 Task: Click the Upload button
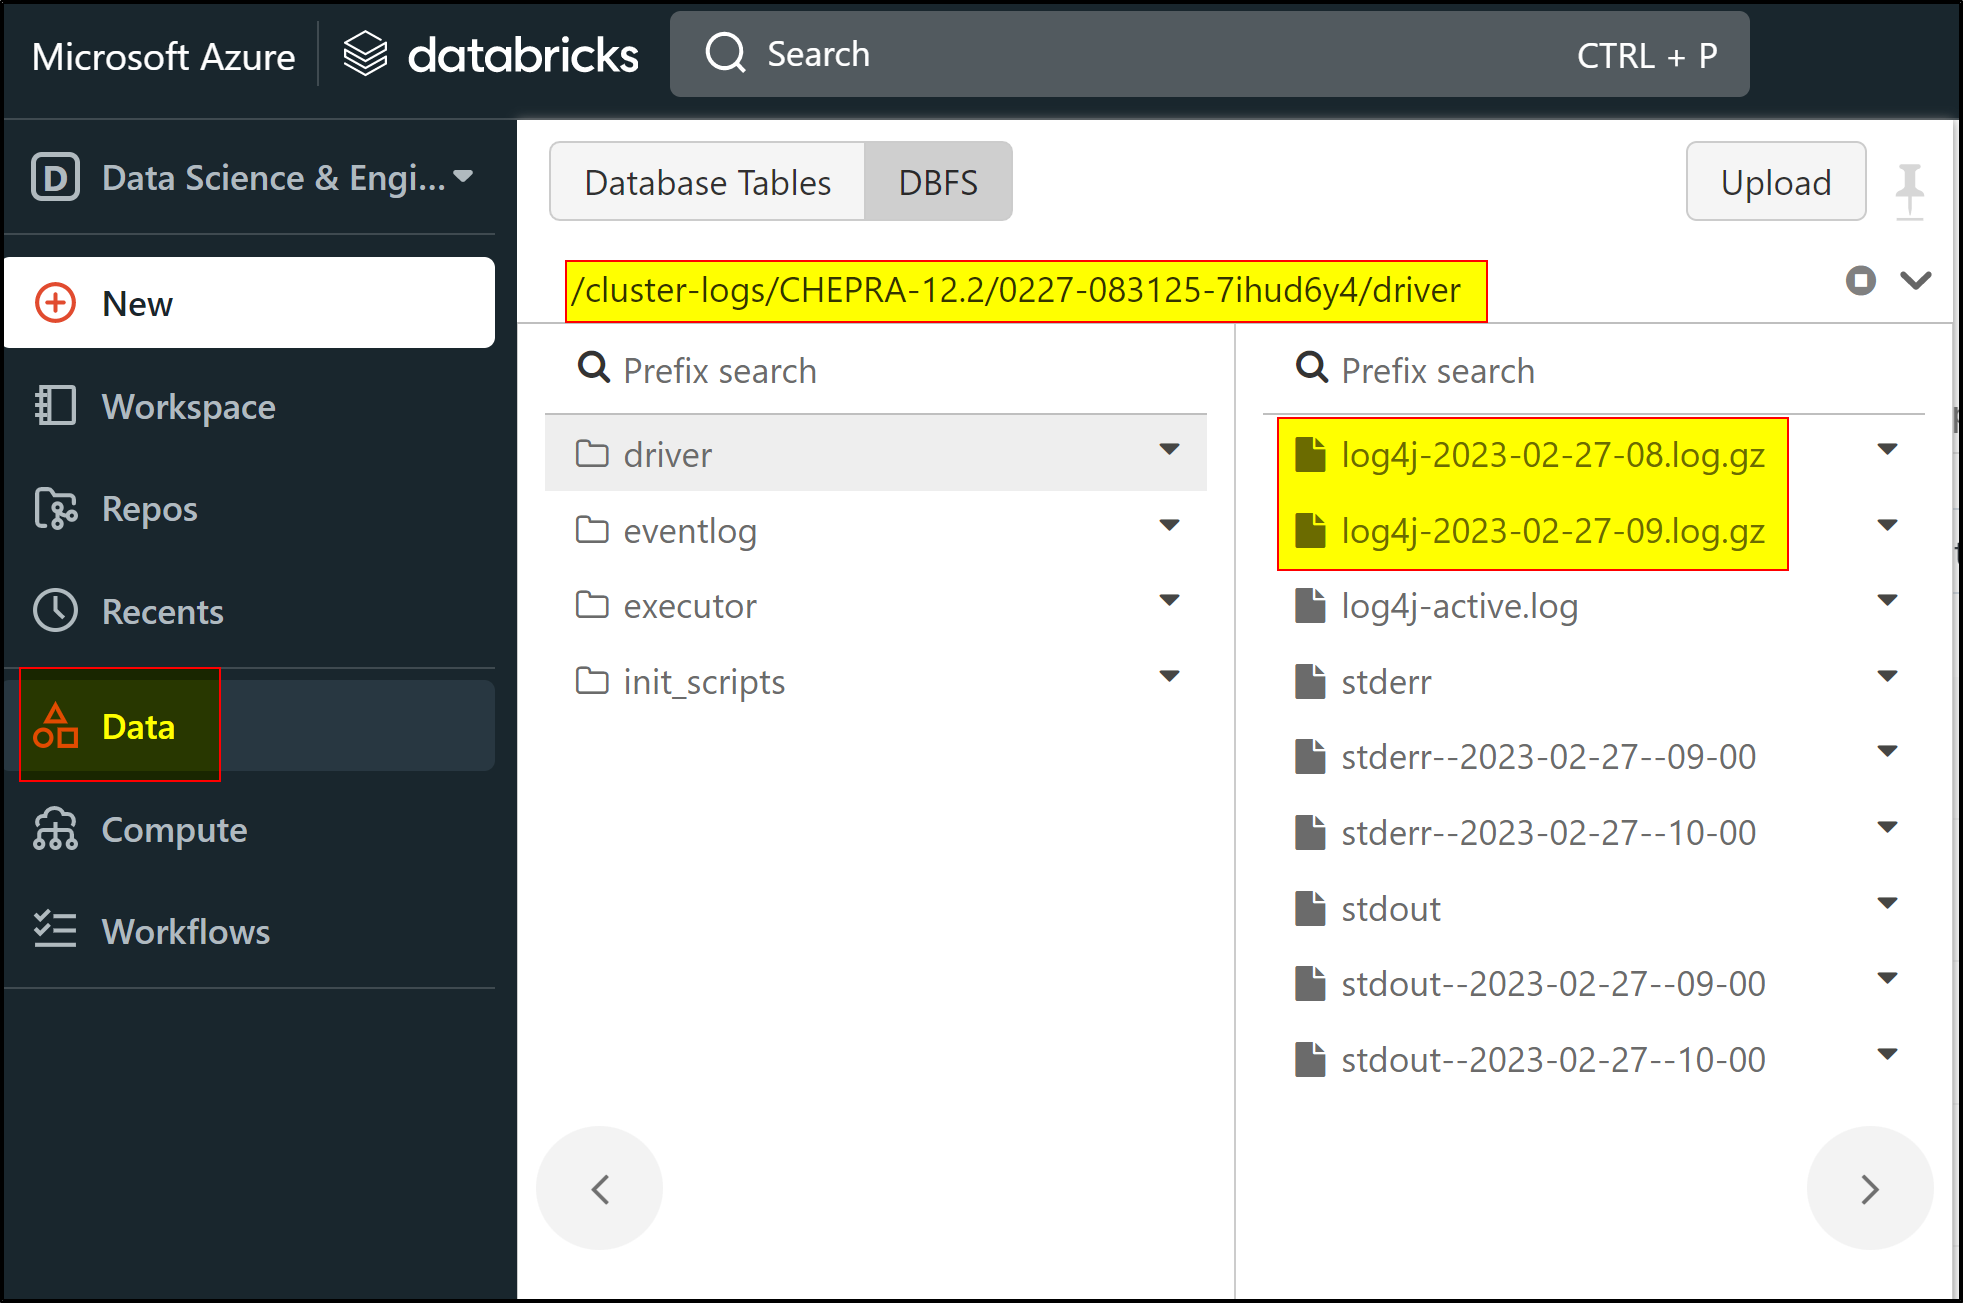pos(1775,182)
